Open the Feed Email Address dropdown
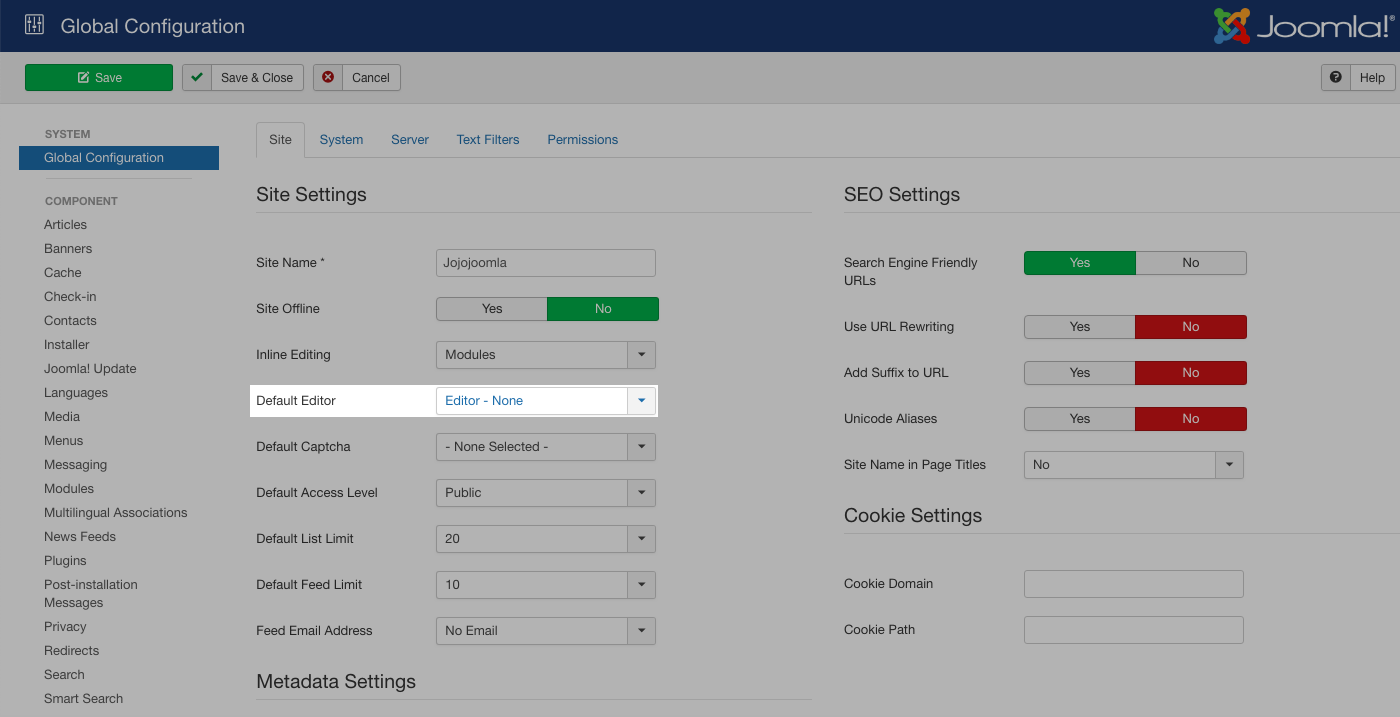This screenshot has height=717, width=1400. pos(546,631)
